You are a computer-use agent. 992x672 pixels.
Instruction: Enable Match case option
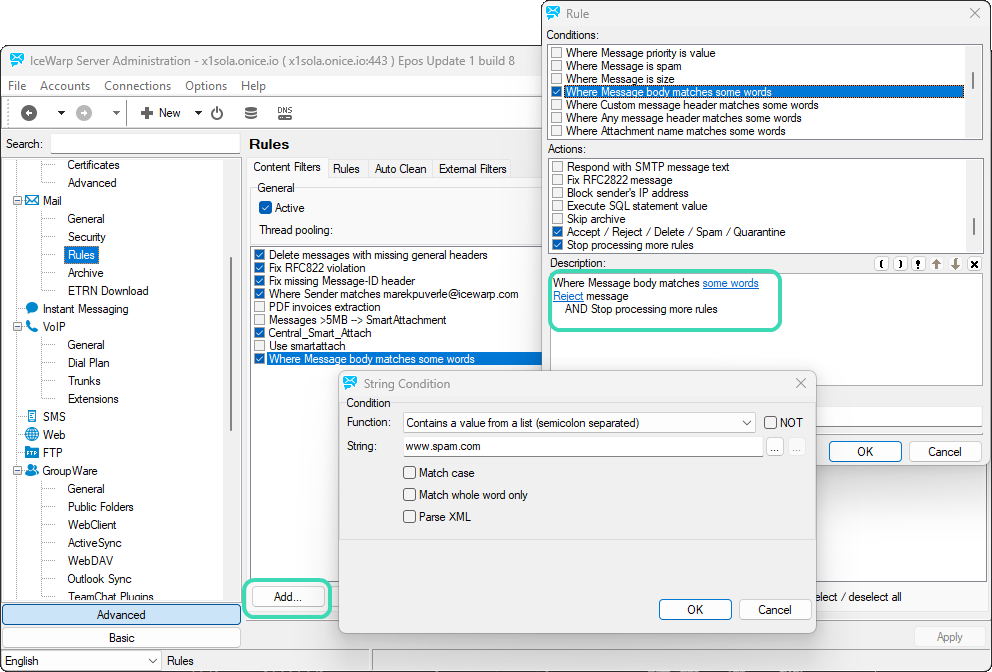409,473
